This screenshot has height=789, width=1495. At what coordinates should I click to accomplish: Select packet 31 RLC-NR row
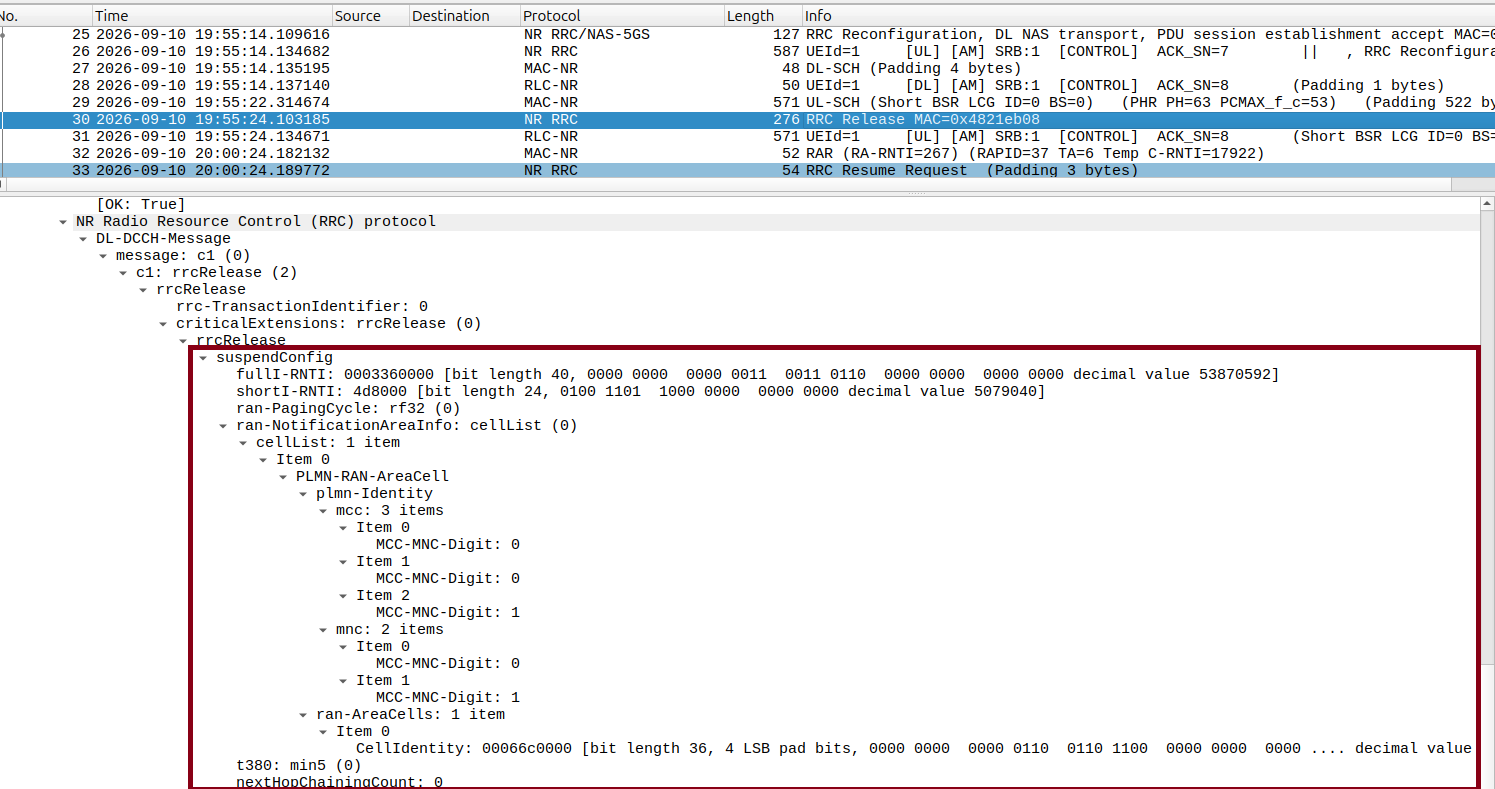click(747, 136)
